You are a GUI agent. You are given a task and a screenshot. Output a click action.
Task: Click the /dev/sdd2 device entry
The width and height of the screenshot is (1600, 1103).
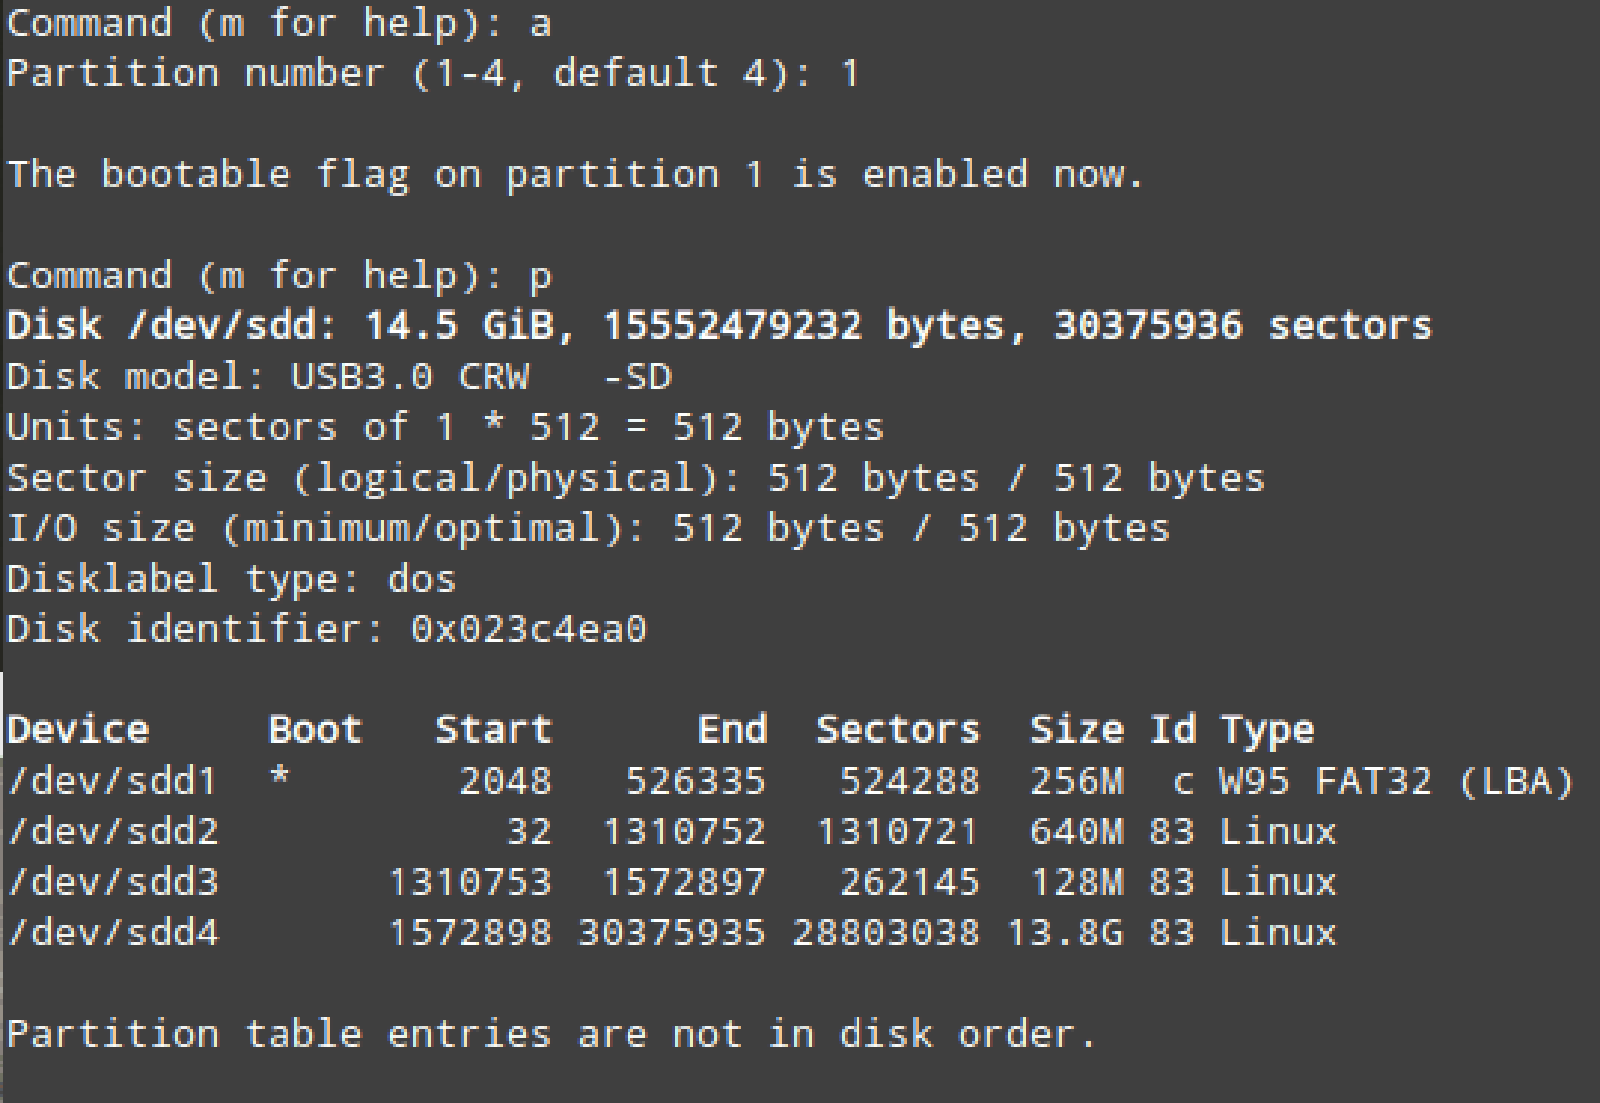[112, 832]
